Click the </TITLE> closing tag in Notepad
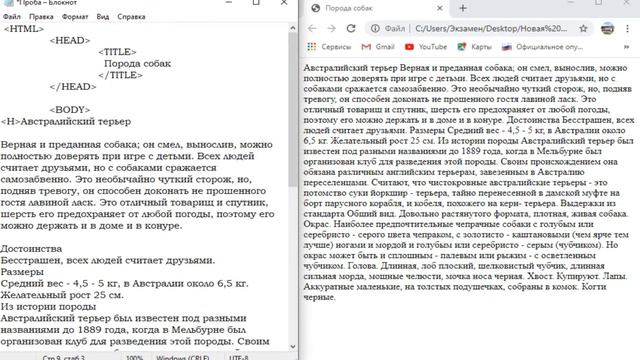 click(120, 75)
